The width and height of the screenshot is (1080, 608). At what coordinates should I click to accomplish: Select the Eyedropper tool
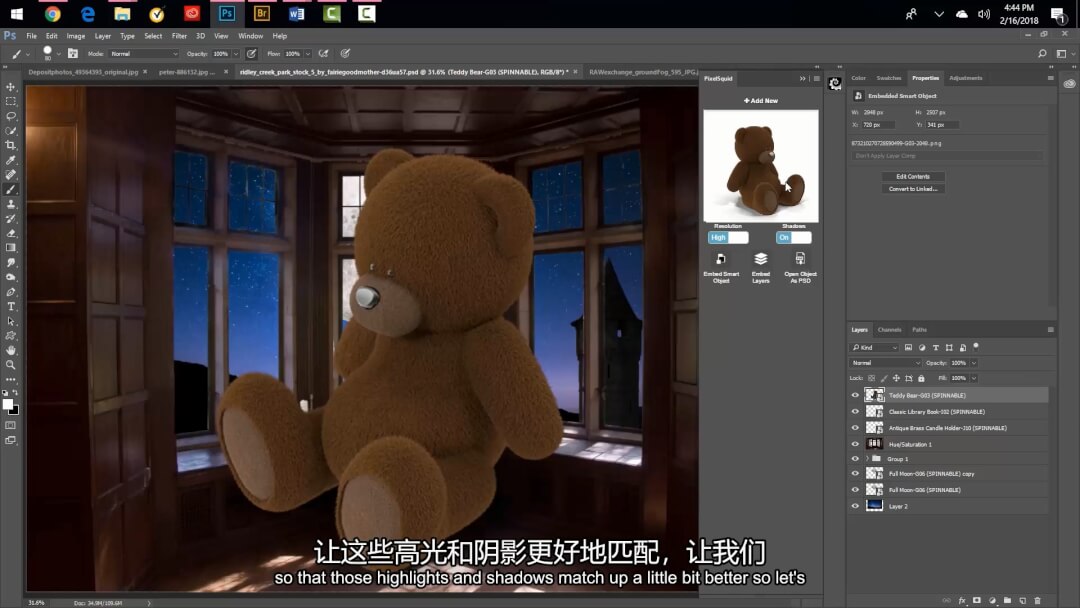click(x=10, y=160)
